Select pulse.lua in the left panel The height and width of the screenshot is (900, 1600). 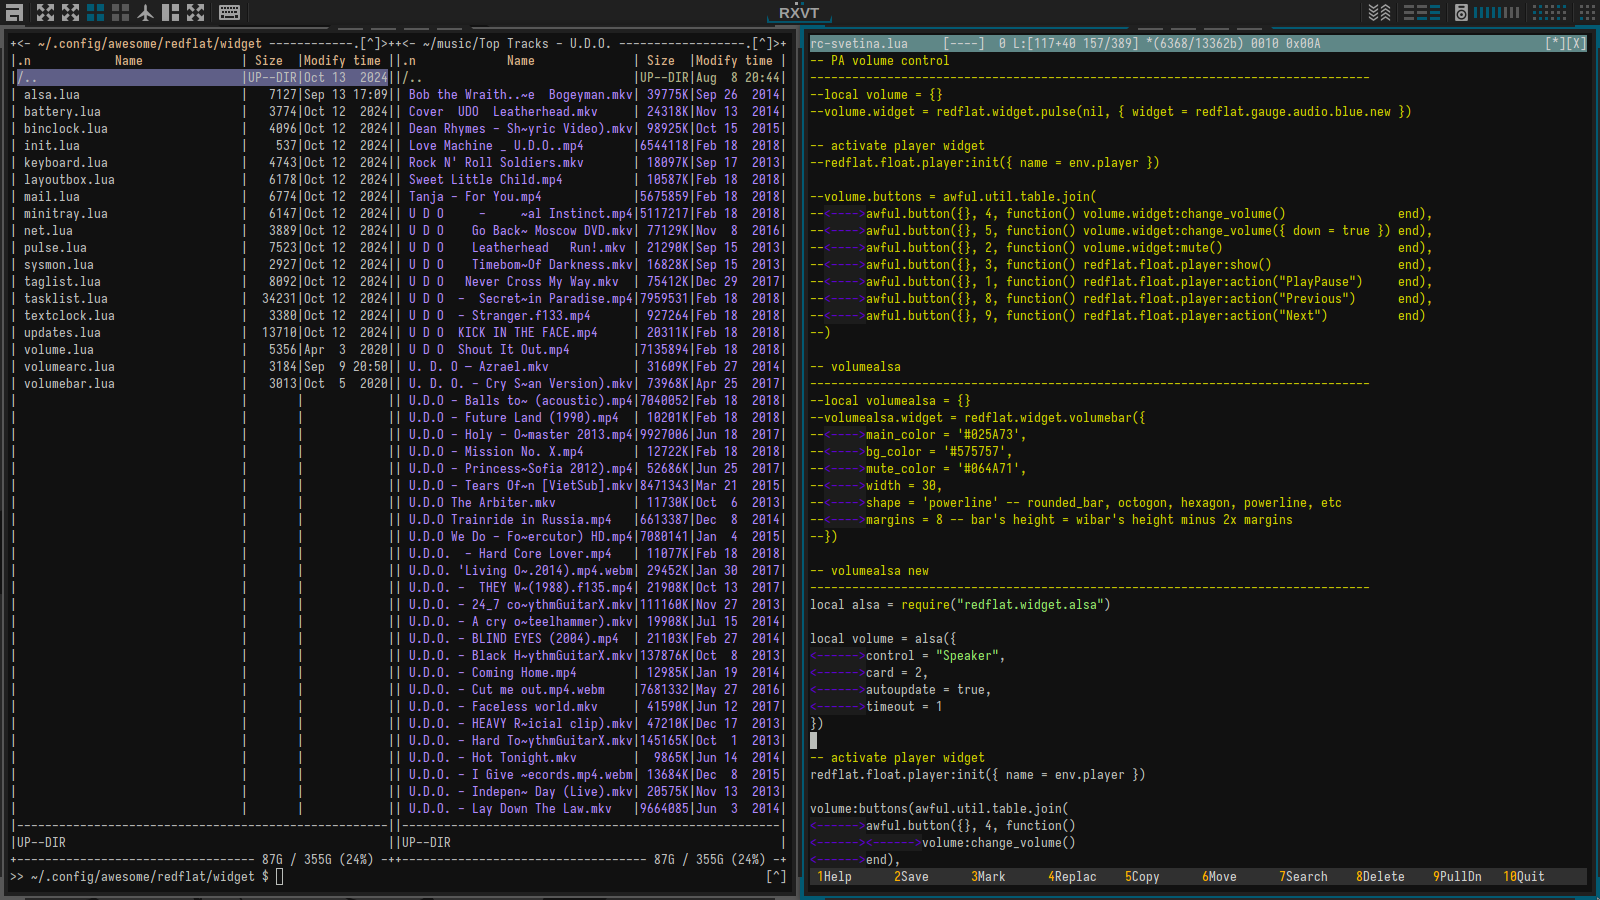click(x=55, y=247)
